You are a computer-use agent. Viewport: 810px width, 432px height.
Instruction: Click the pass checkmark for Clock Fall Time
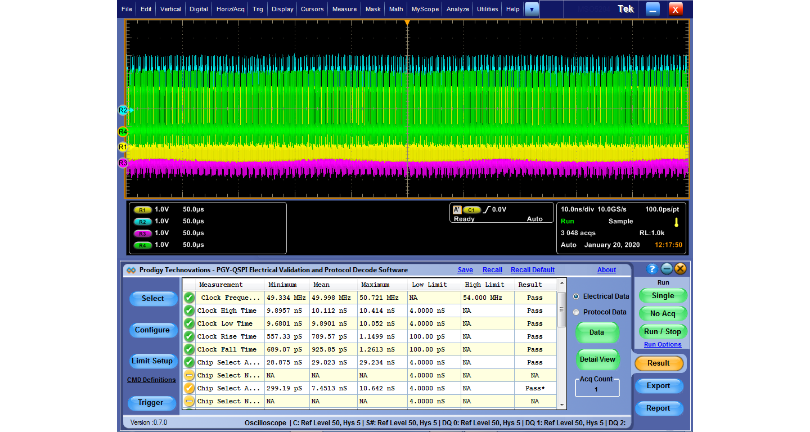[189, 349]
